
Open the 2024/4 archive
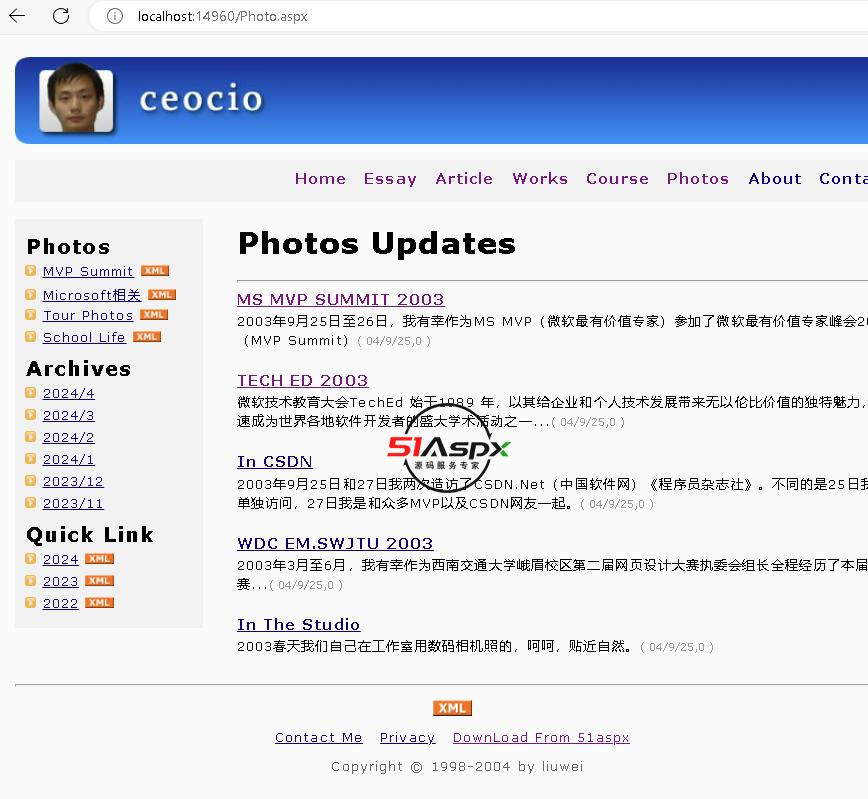[x=69, y=393]
